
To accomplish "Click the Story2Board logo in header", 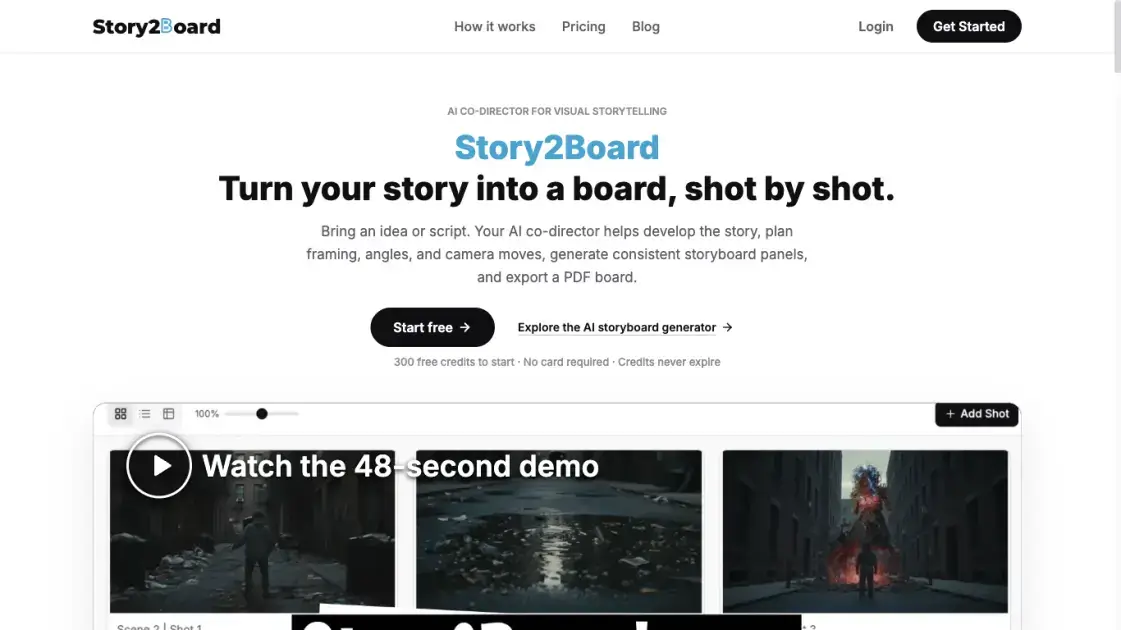I will coord(157,26).
